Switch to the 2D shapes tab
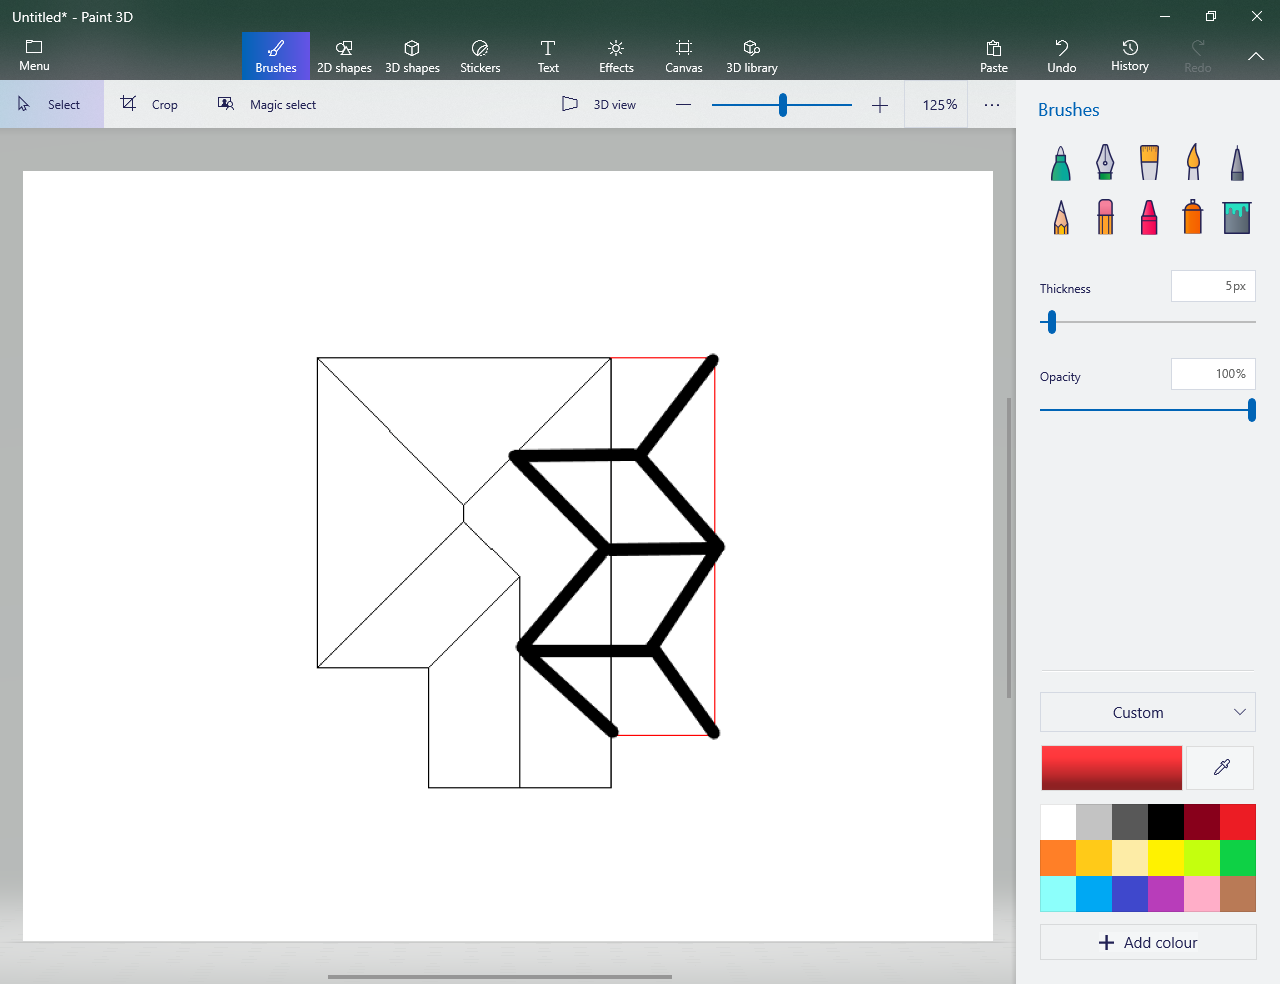The height and width of the screenshot is (984, 1280). [x=344, y=56]
